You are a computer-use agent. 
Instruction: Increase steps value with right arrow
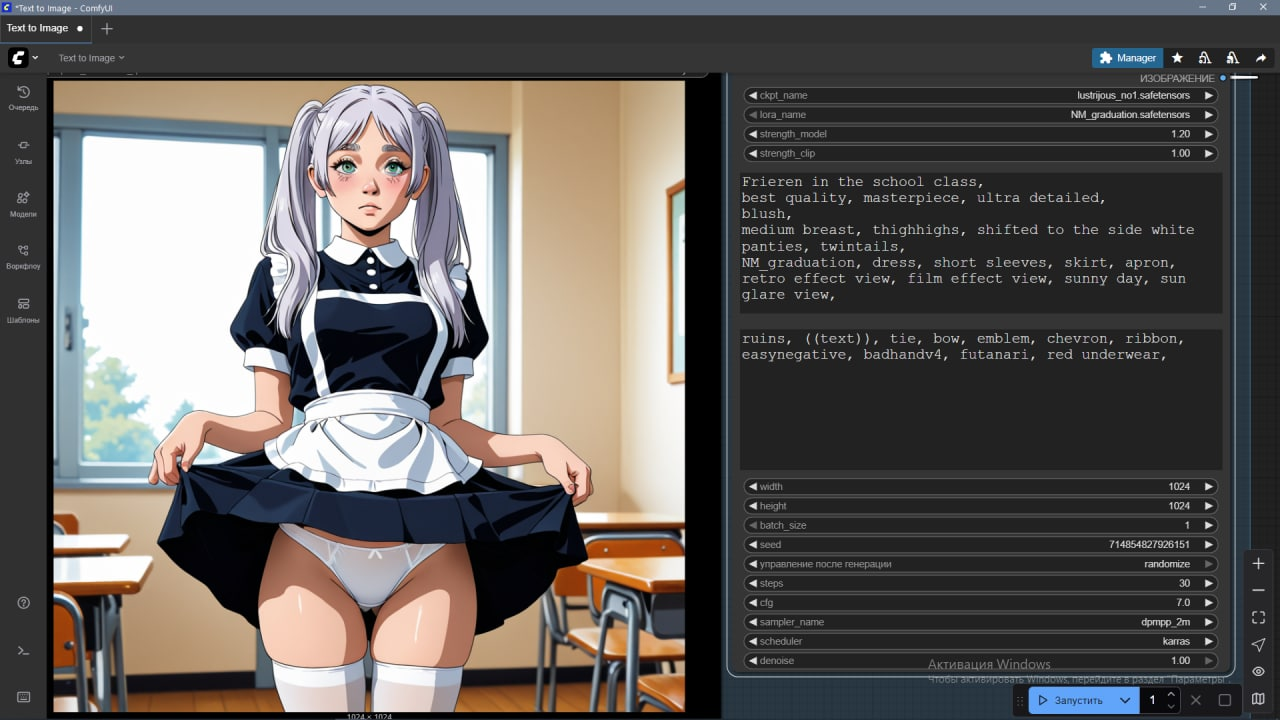[1208, 583]
